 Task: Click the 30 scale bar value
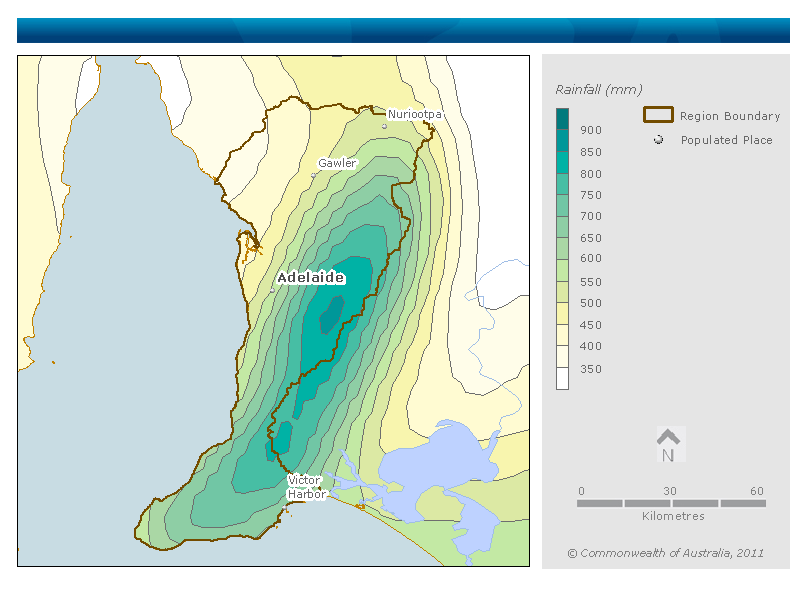670,491
